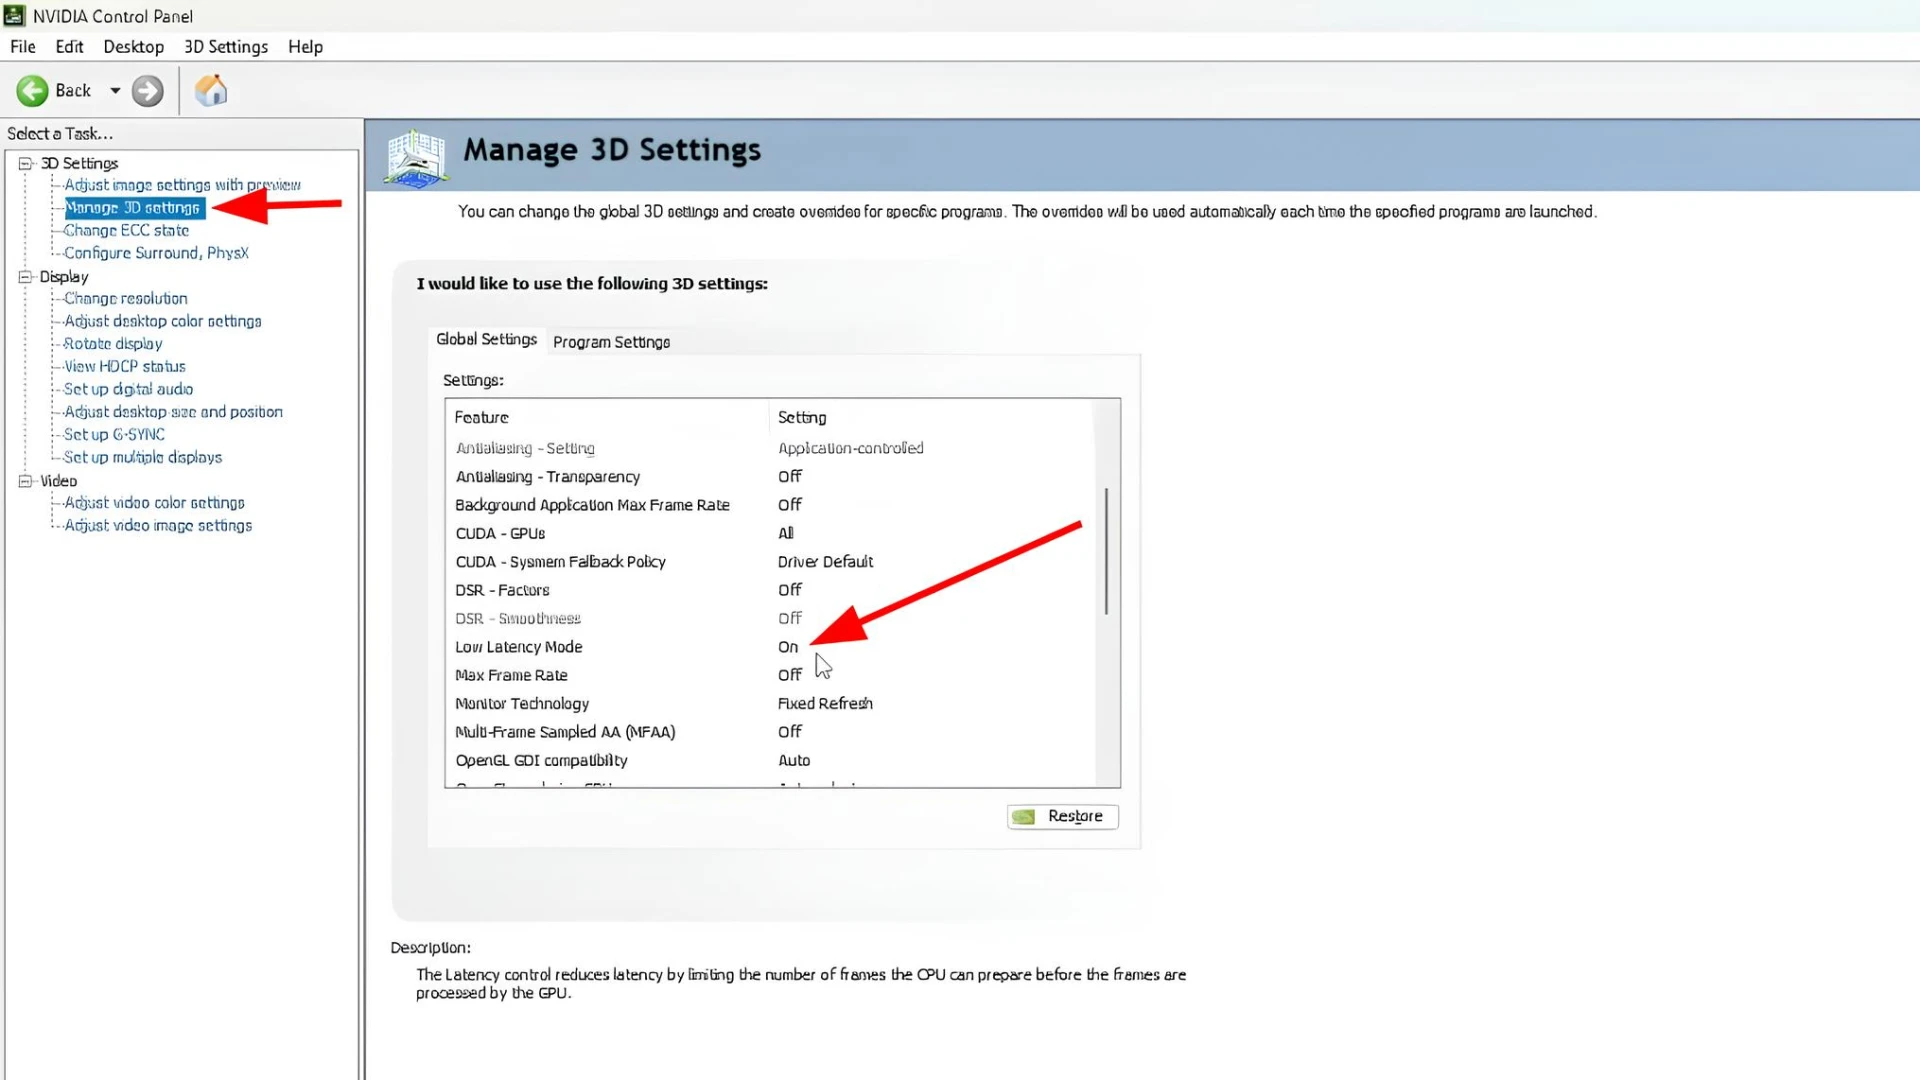This screenshot has height=1080, width=1920.
Task: Open the Edit menu
Action: click(x=69, y=47)
